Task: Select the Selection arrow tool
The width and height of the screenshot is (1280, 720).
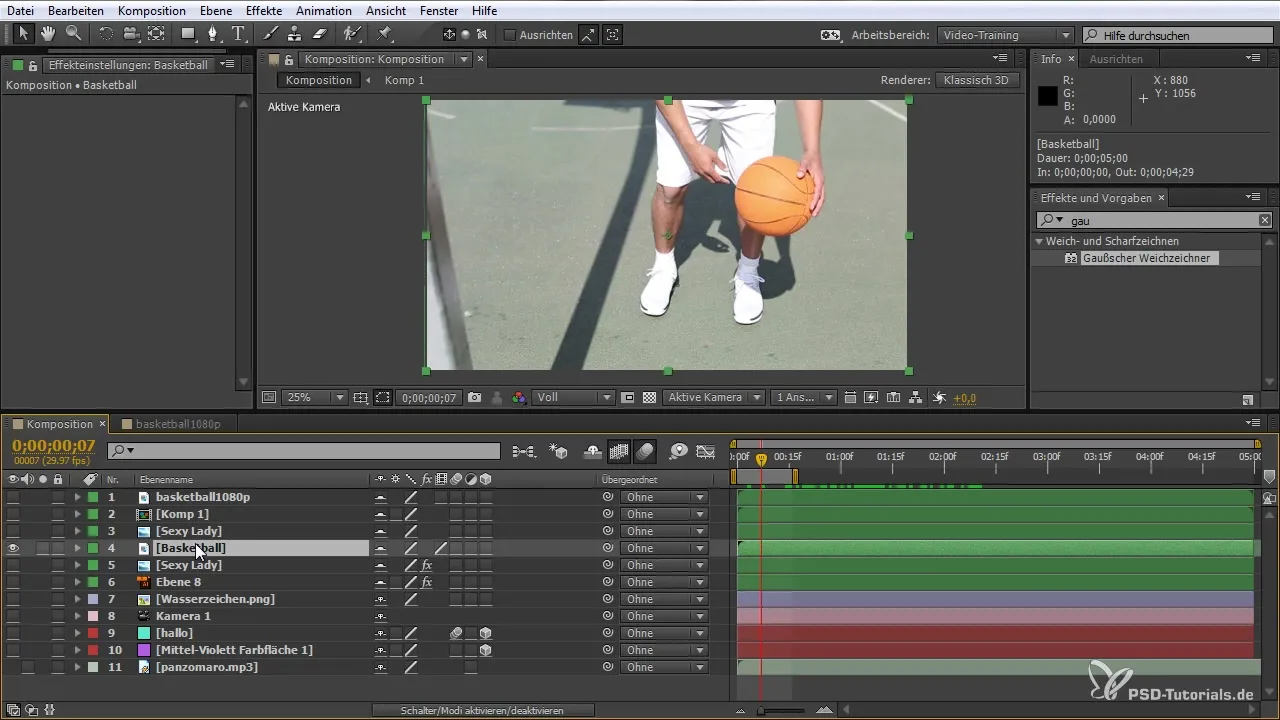Action: coord(24,34)
